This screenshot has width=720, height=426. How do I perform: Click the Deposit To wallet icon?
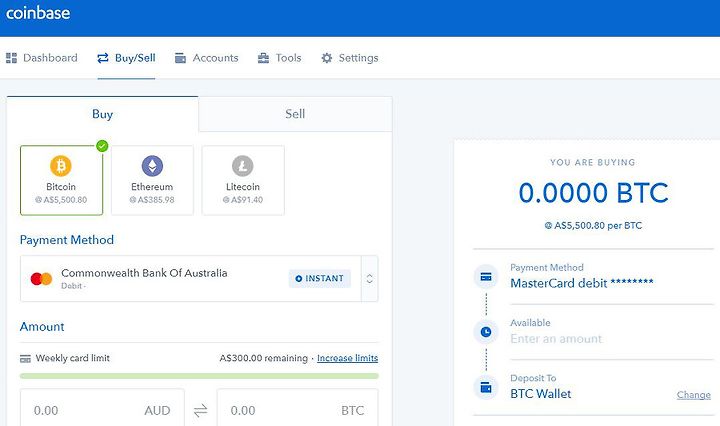click(x=486, y=387)
